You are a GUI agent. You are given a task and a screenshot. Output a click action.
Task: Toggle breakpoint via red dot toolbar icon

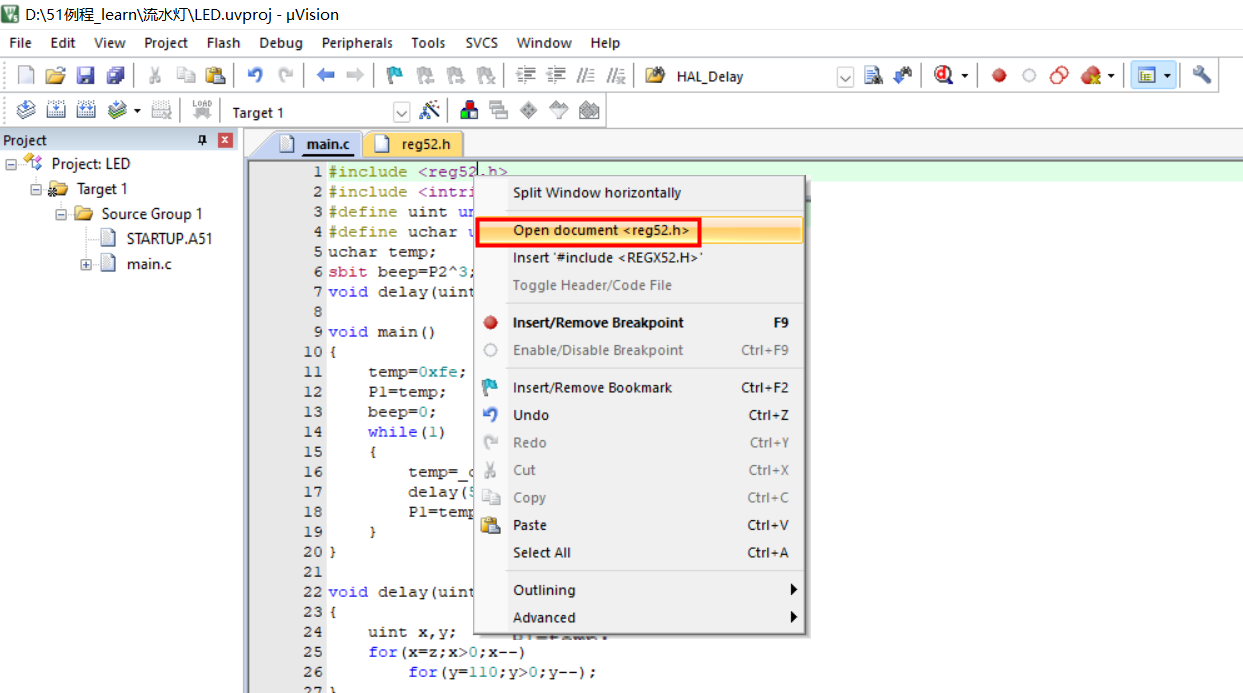pos(998,75)
